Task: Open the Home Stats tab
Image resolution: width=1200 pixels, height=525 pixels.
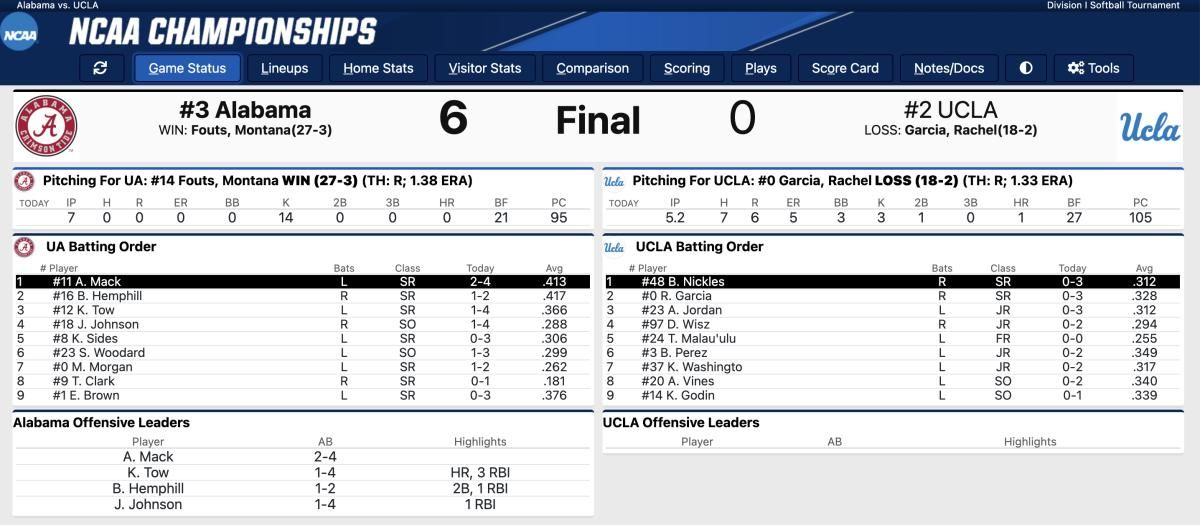Action: point(378,68)
